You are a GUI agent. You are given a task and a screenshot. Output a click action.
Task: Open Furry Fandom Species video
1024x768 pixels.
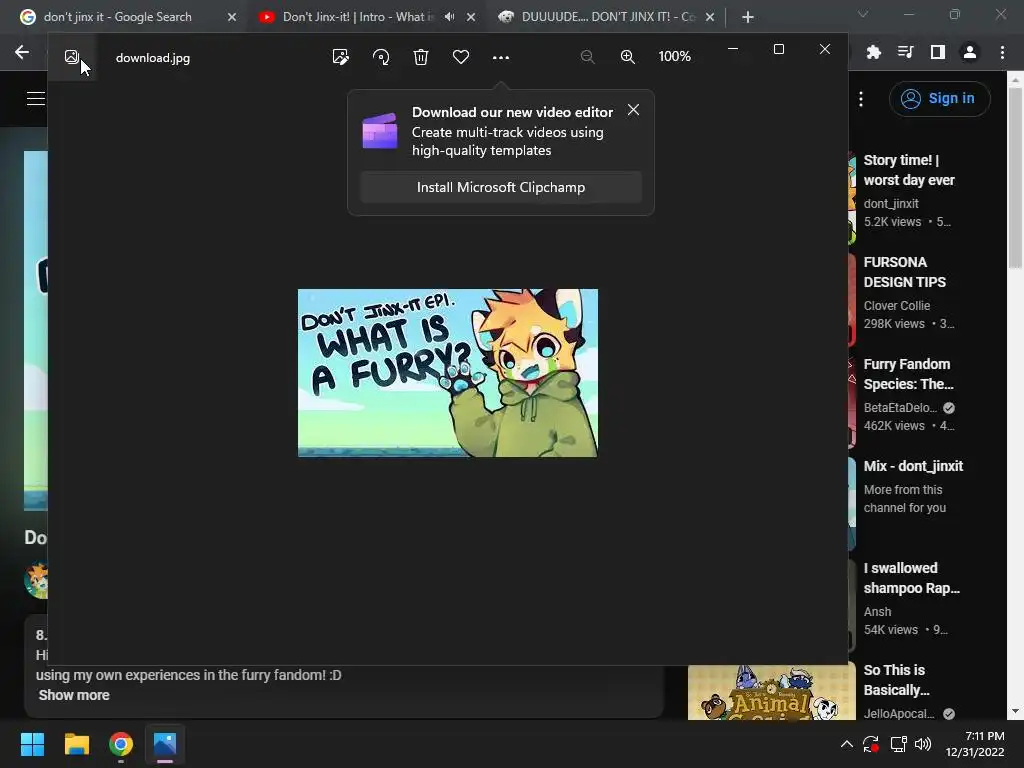(x=908, y=374)
